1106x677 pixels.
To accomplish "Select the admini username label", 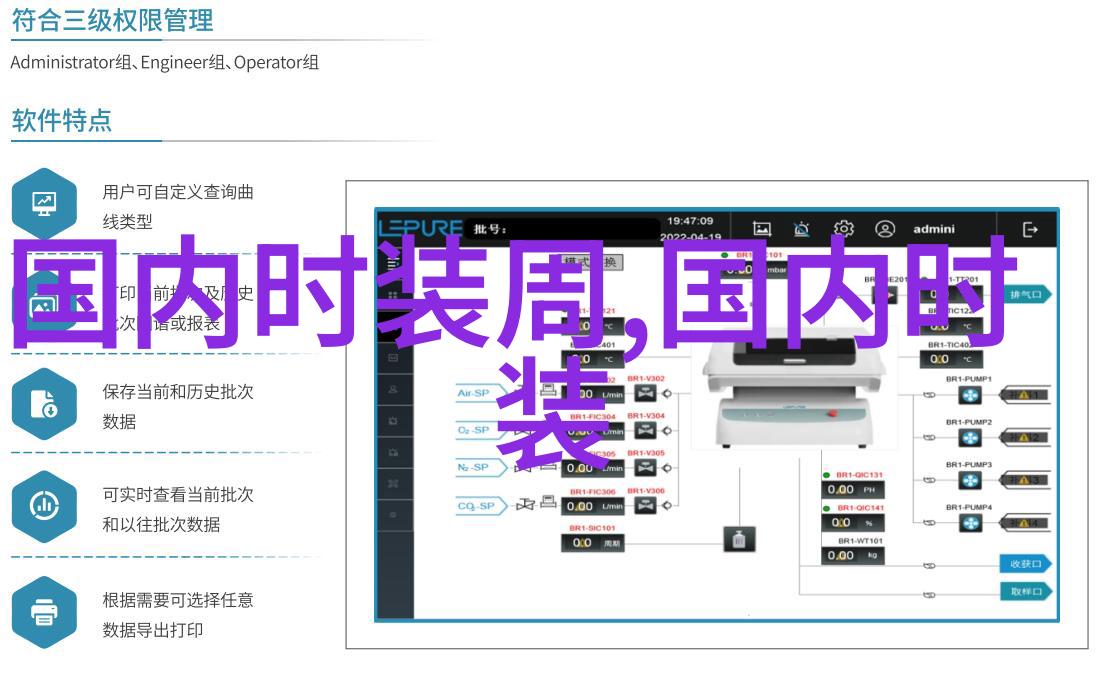I will (x=934, y=229).
